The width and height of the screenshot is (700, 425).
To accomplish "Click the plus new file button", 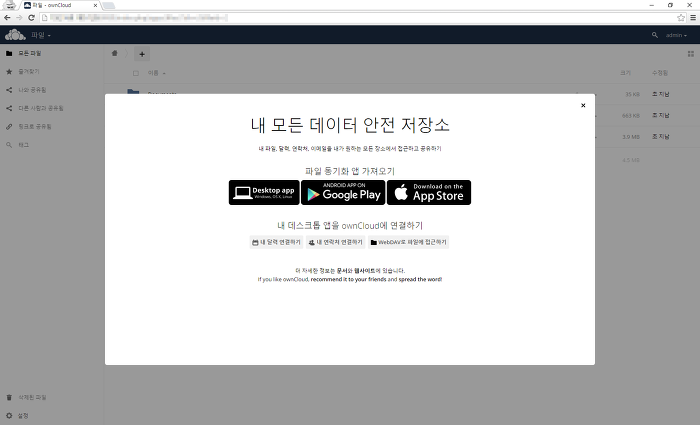I will coord(142,54).
